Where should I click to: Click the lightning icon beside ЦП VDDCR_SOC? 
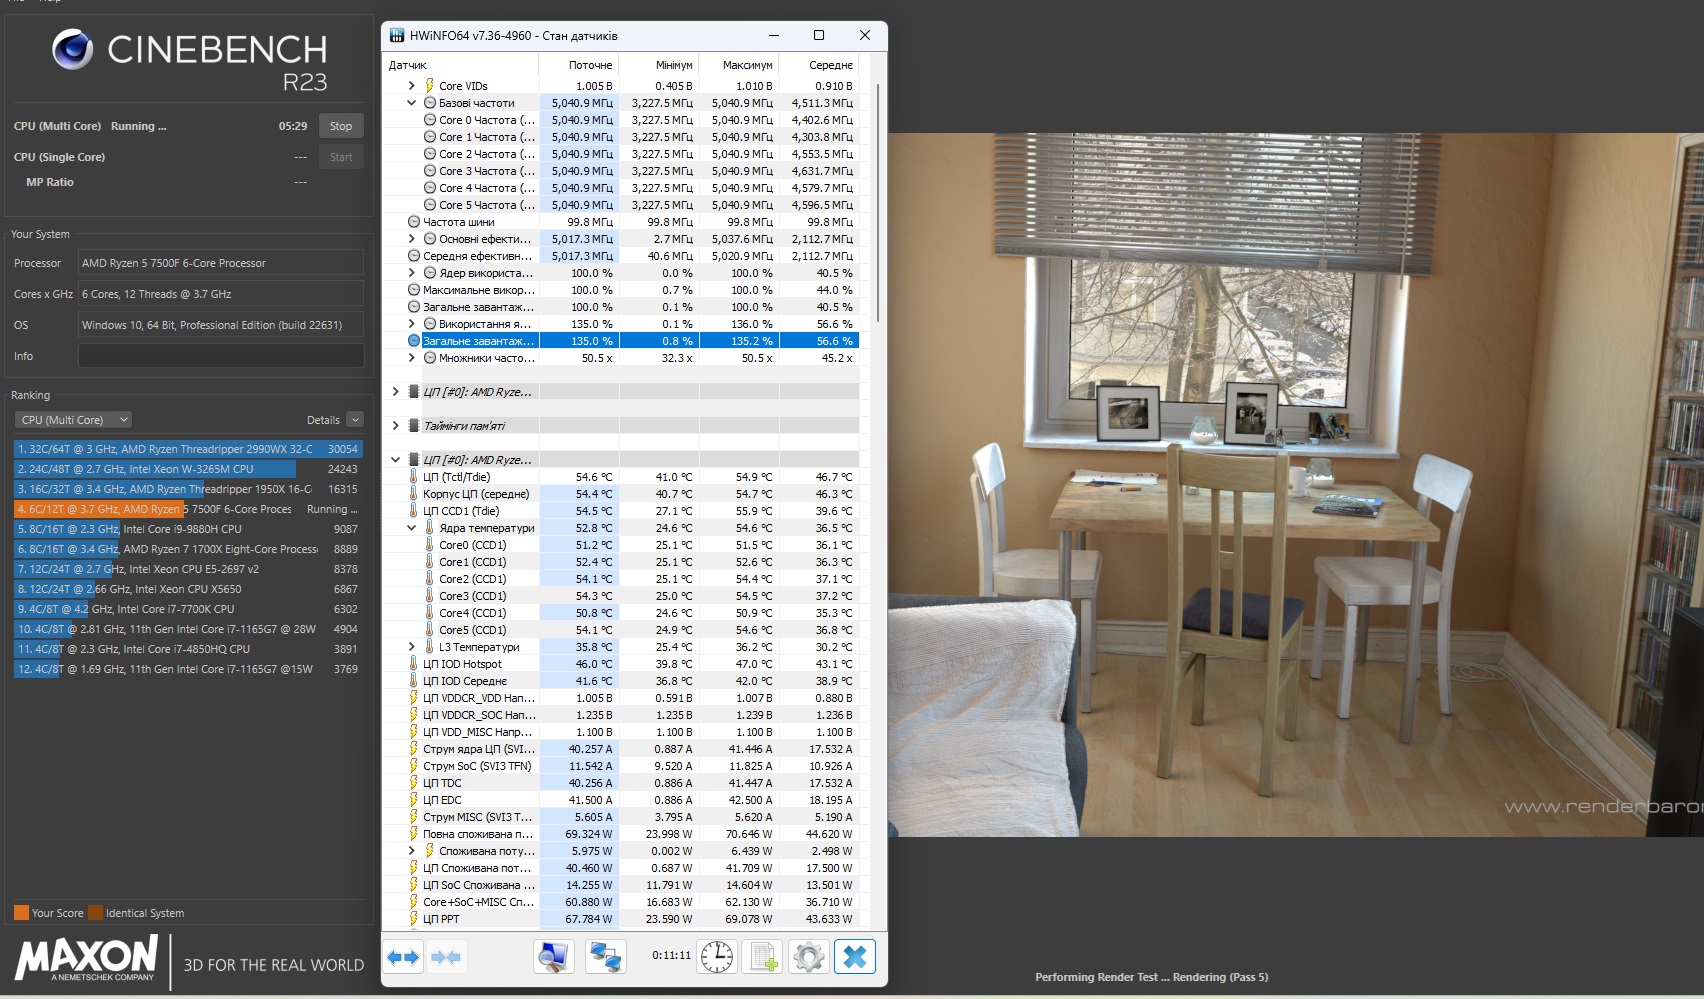pyautogui.click(x=414, y=715)
